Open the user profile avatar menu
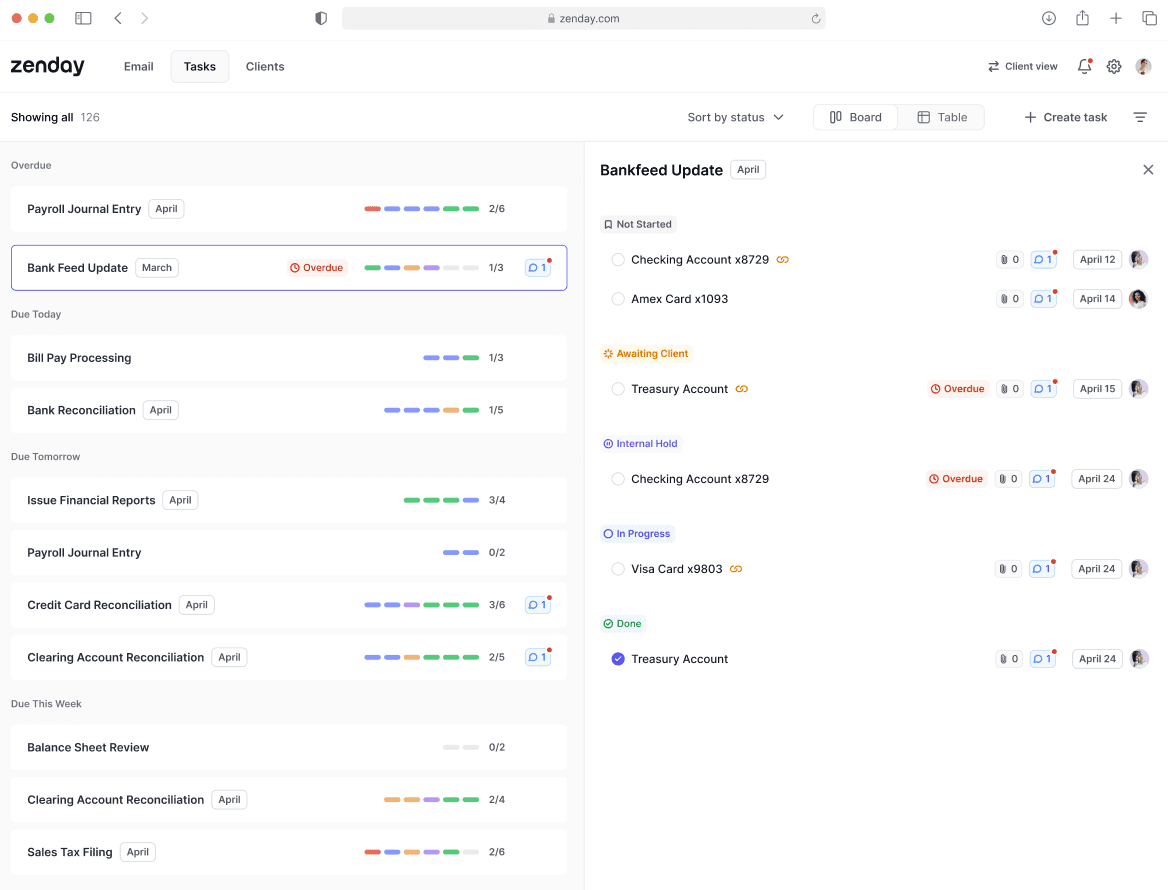Image resolution: width=1168 pixels, height=890 pixels. (1143, 66)
